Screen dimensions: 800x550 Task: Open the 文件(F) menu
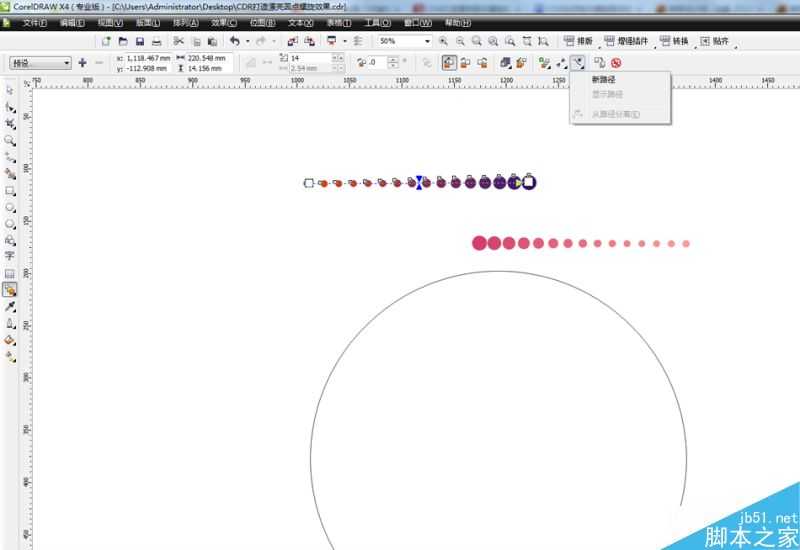click(x=34, y=22)
